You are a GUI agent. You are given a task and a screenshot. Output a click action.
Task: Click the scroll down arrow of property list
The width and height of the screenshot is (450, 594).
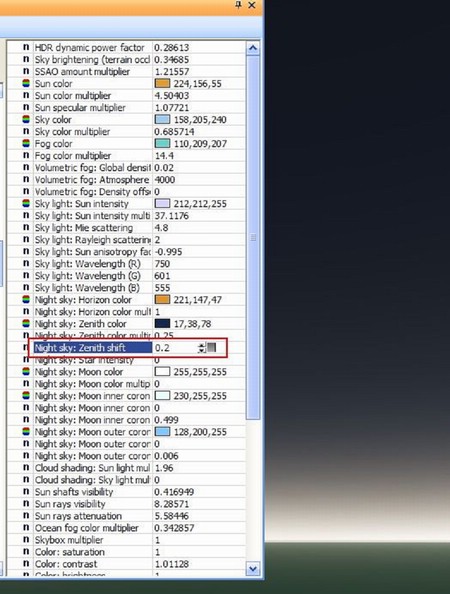tap(253, 569)
